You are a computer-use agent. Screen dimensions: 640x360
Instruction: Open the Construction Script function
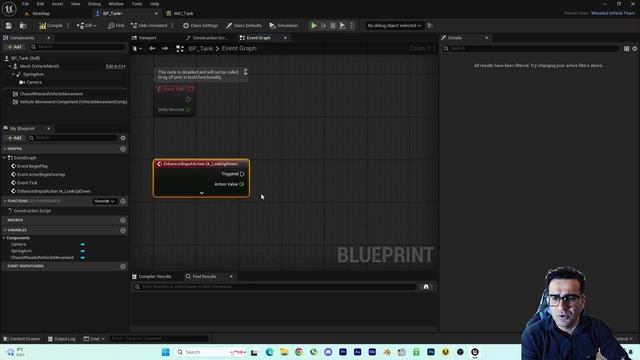pos(32,211)
